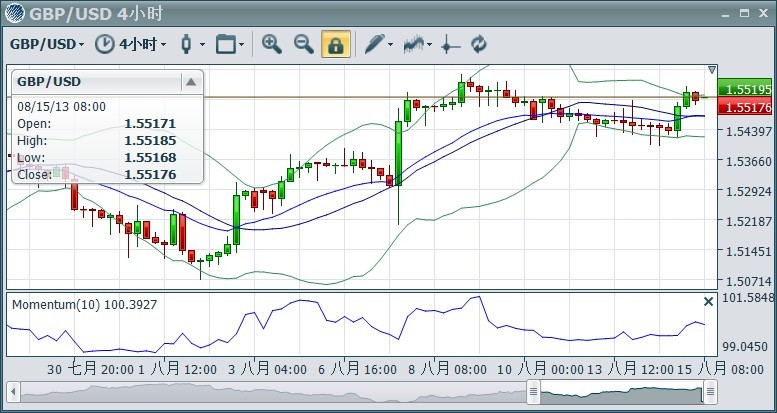Click the 3 八月 04:00 time label
This screenshot has width=777, height=413.
click(267, 369)
